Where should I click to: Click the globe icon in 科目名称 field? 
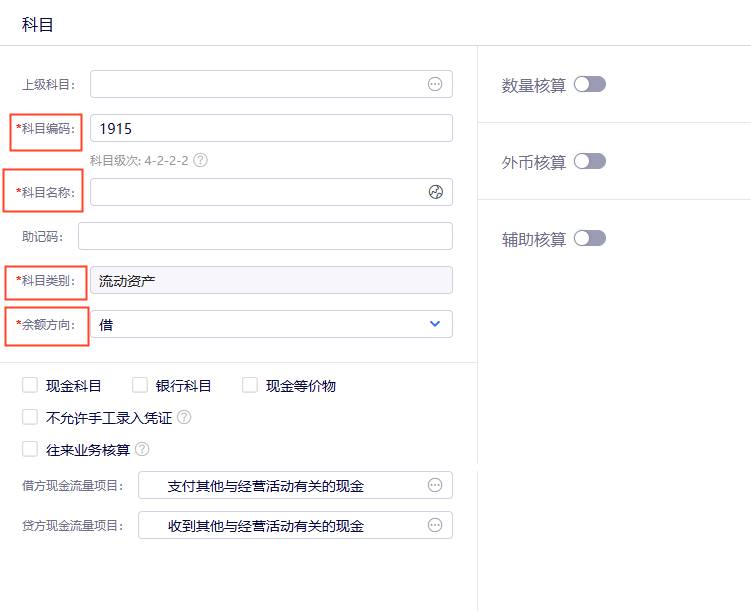coord(435,192)
